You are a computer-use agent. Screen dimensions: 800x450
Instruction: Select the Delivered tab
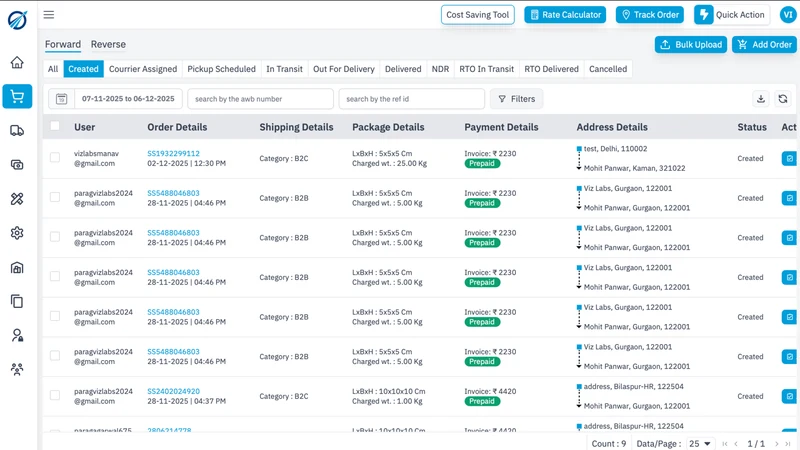coord(403,69)
